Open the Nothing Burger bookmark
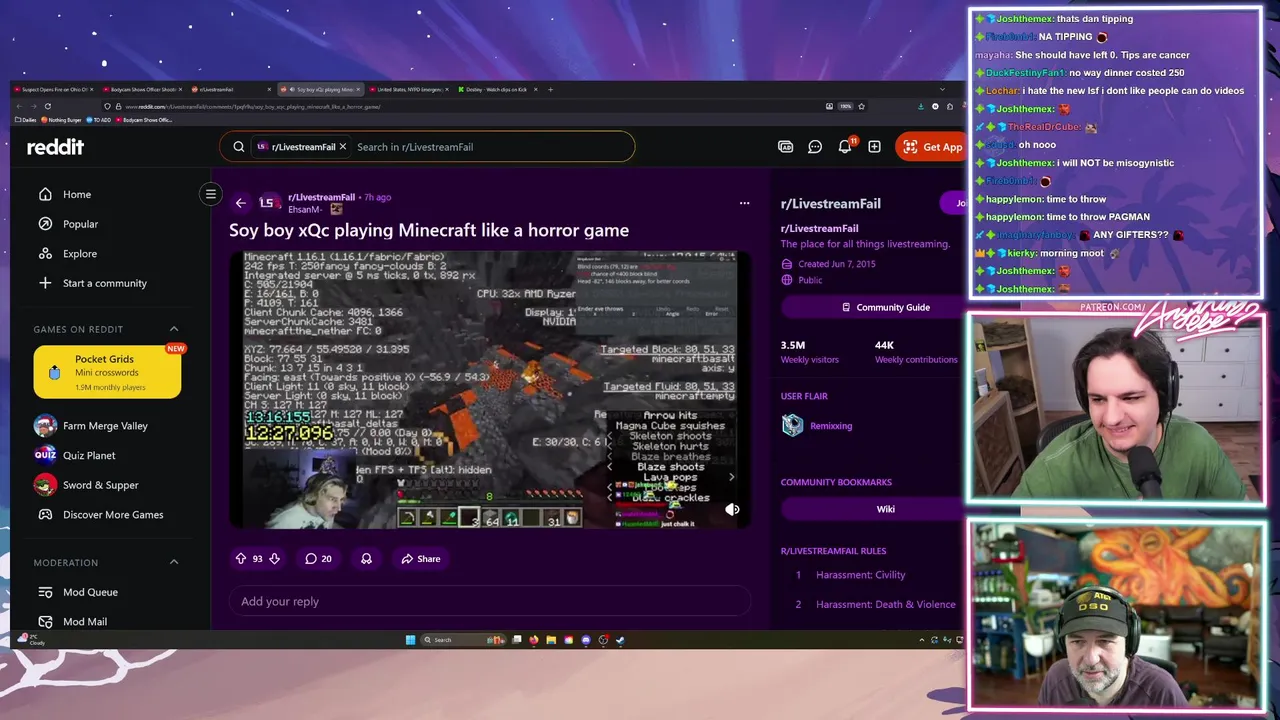Viewport: 1280px width, 720px height. (61, 120)
